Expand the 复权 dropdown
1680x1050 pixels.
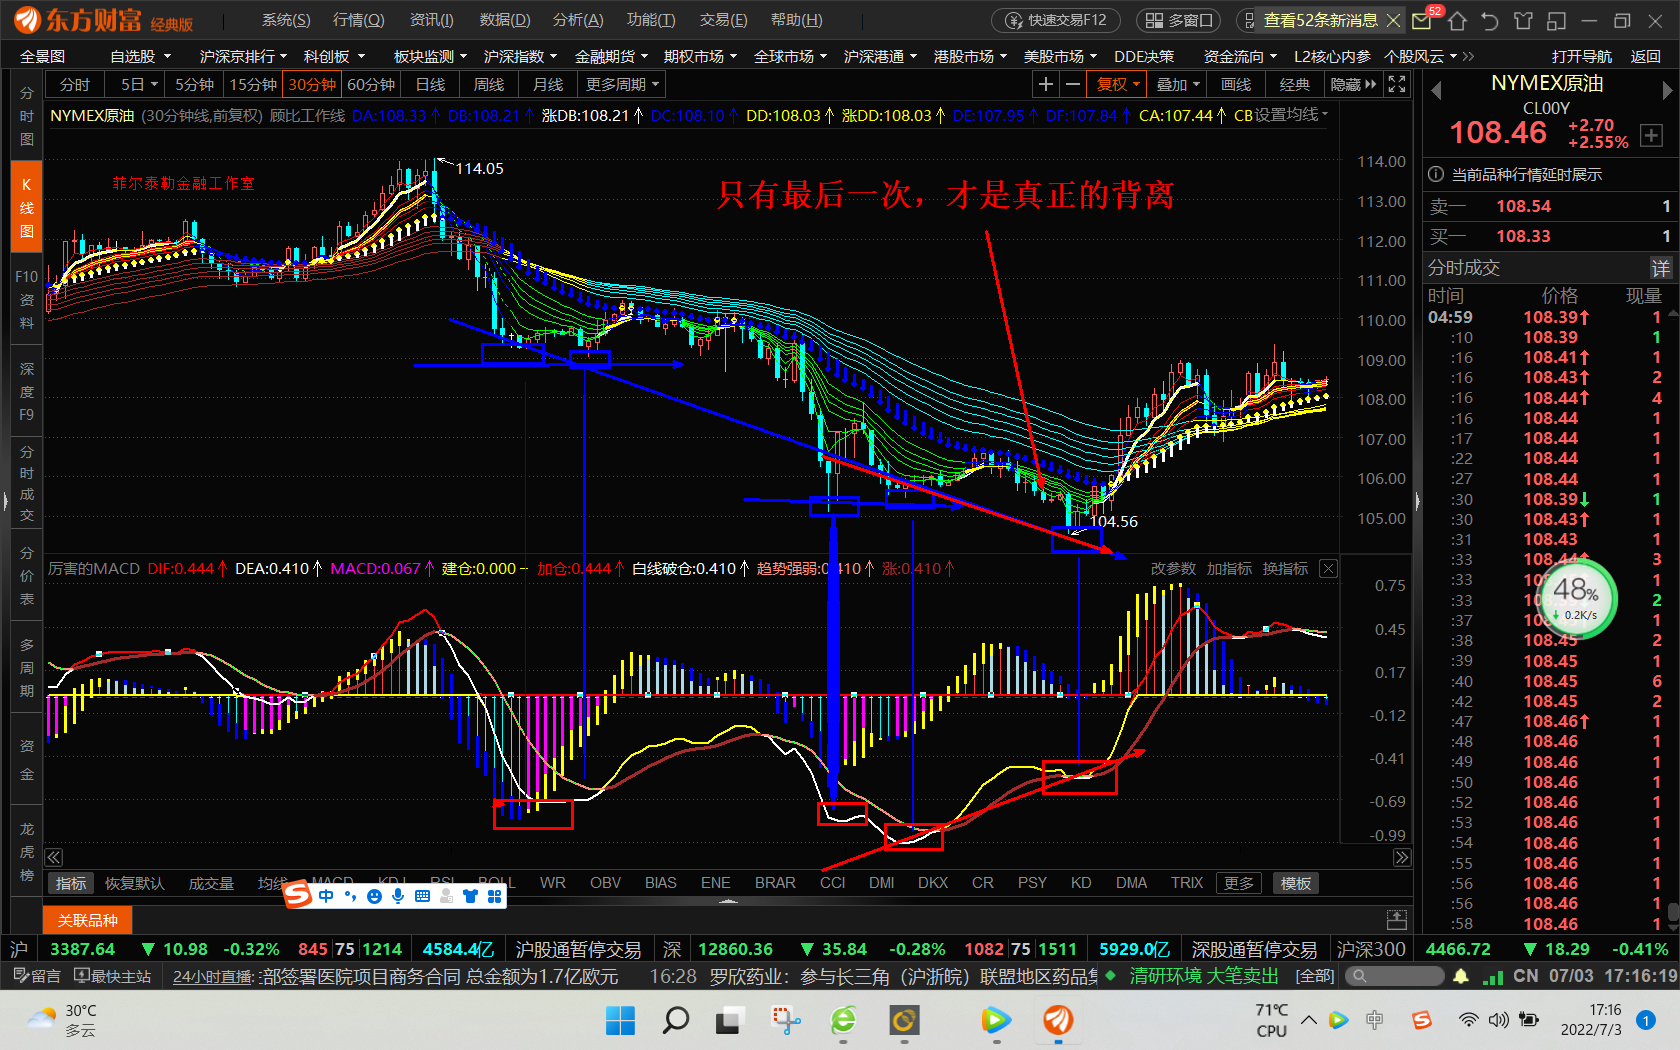(1118, 85)
